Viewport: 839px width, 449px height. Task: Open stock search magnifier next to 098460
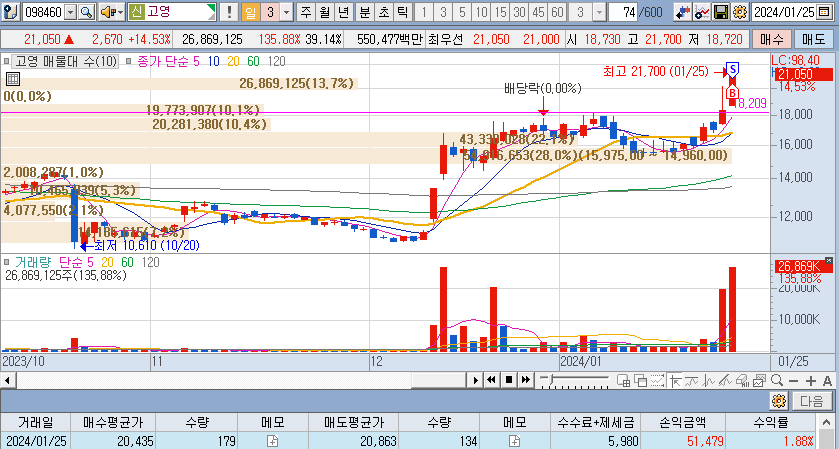(x=86, y=12)
